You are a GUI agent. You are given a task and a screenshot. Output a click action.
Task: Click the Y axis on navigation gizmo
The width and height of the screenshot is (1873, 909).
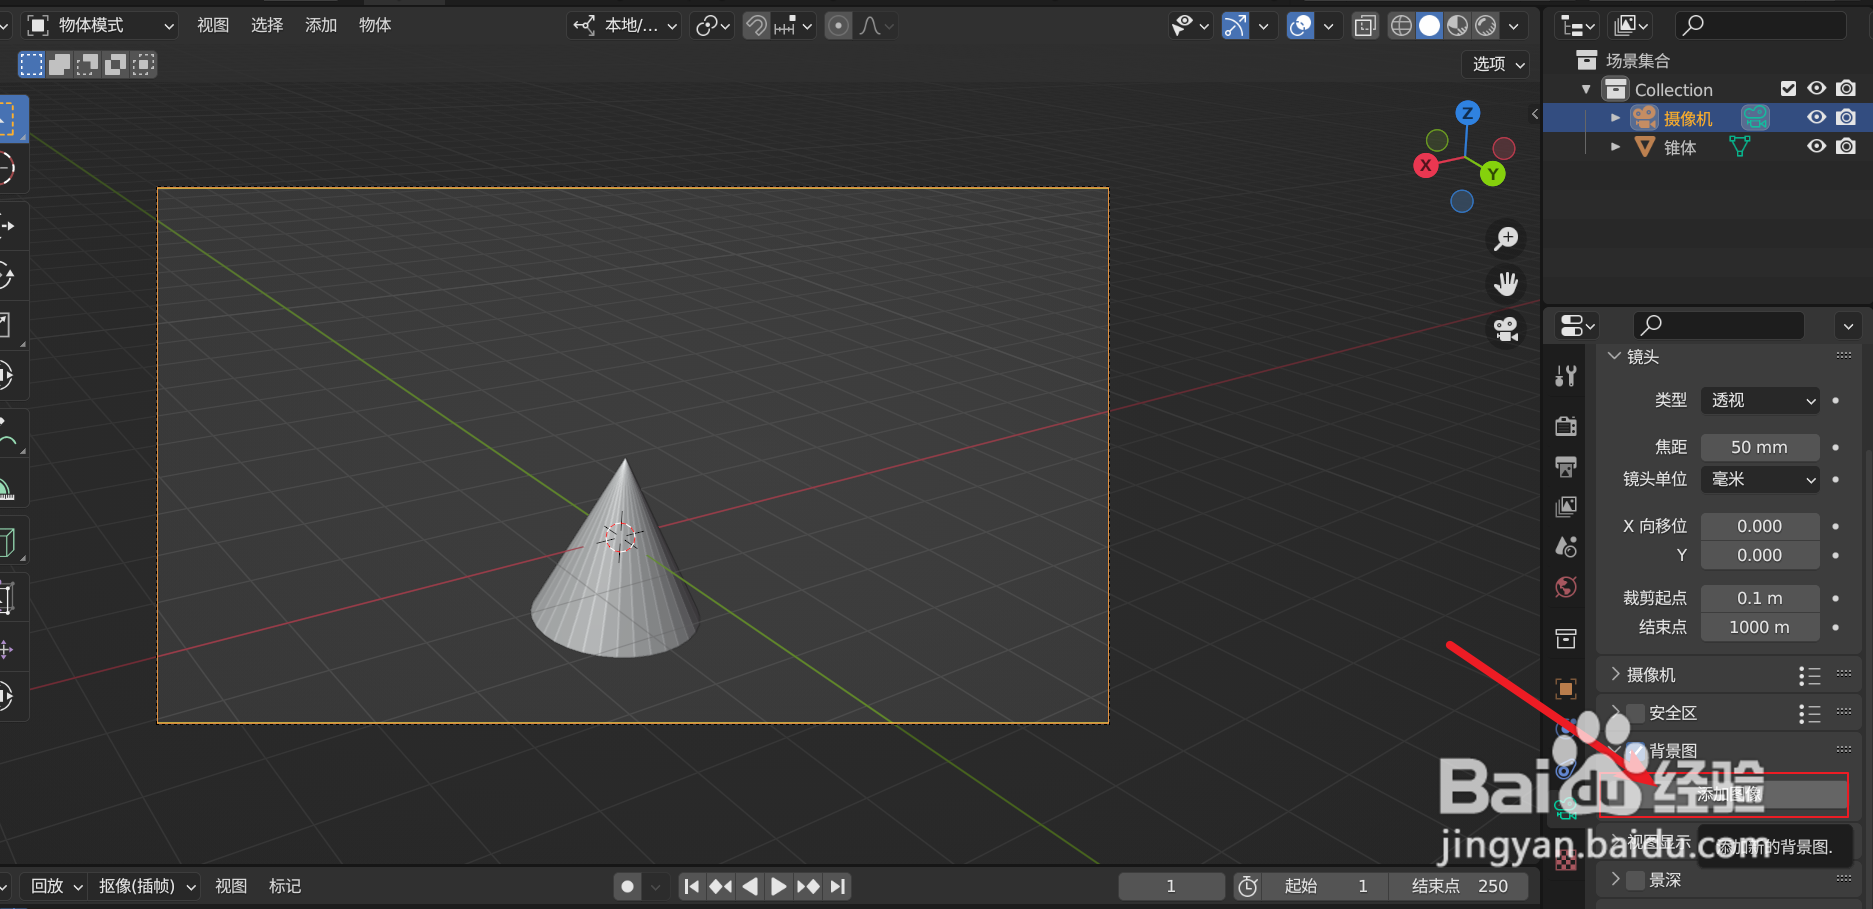click(1493, 174)
